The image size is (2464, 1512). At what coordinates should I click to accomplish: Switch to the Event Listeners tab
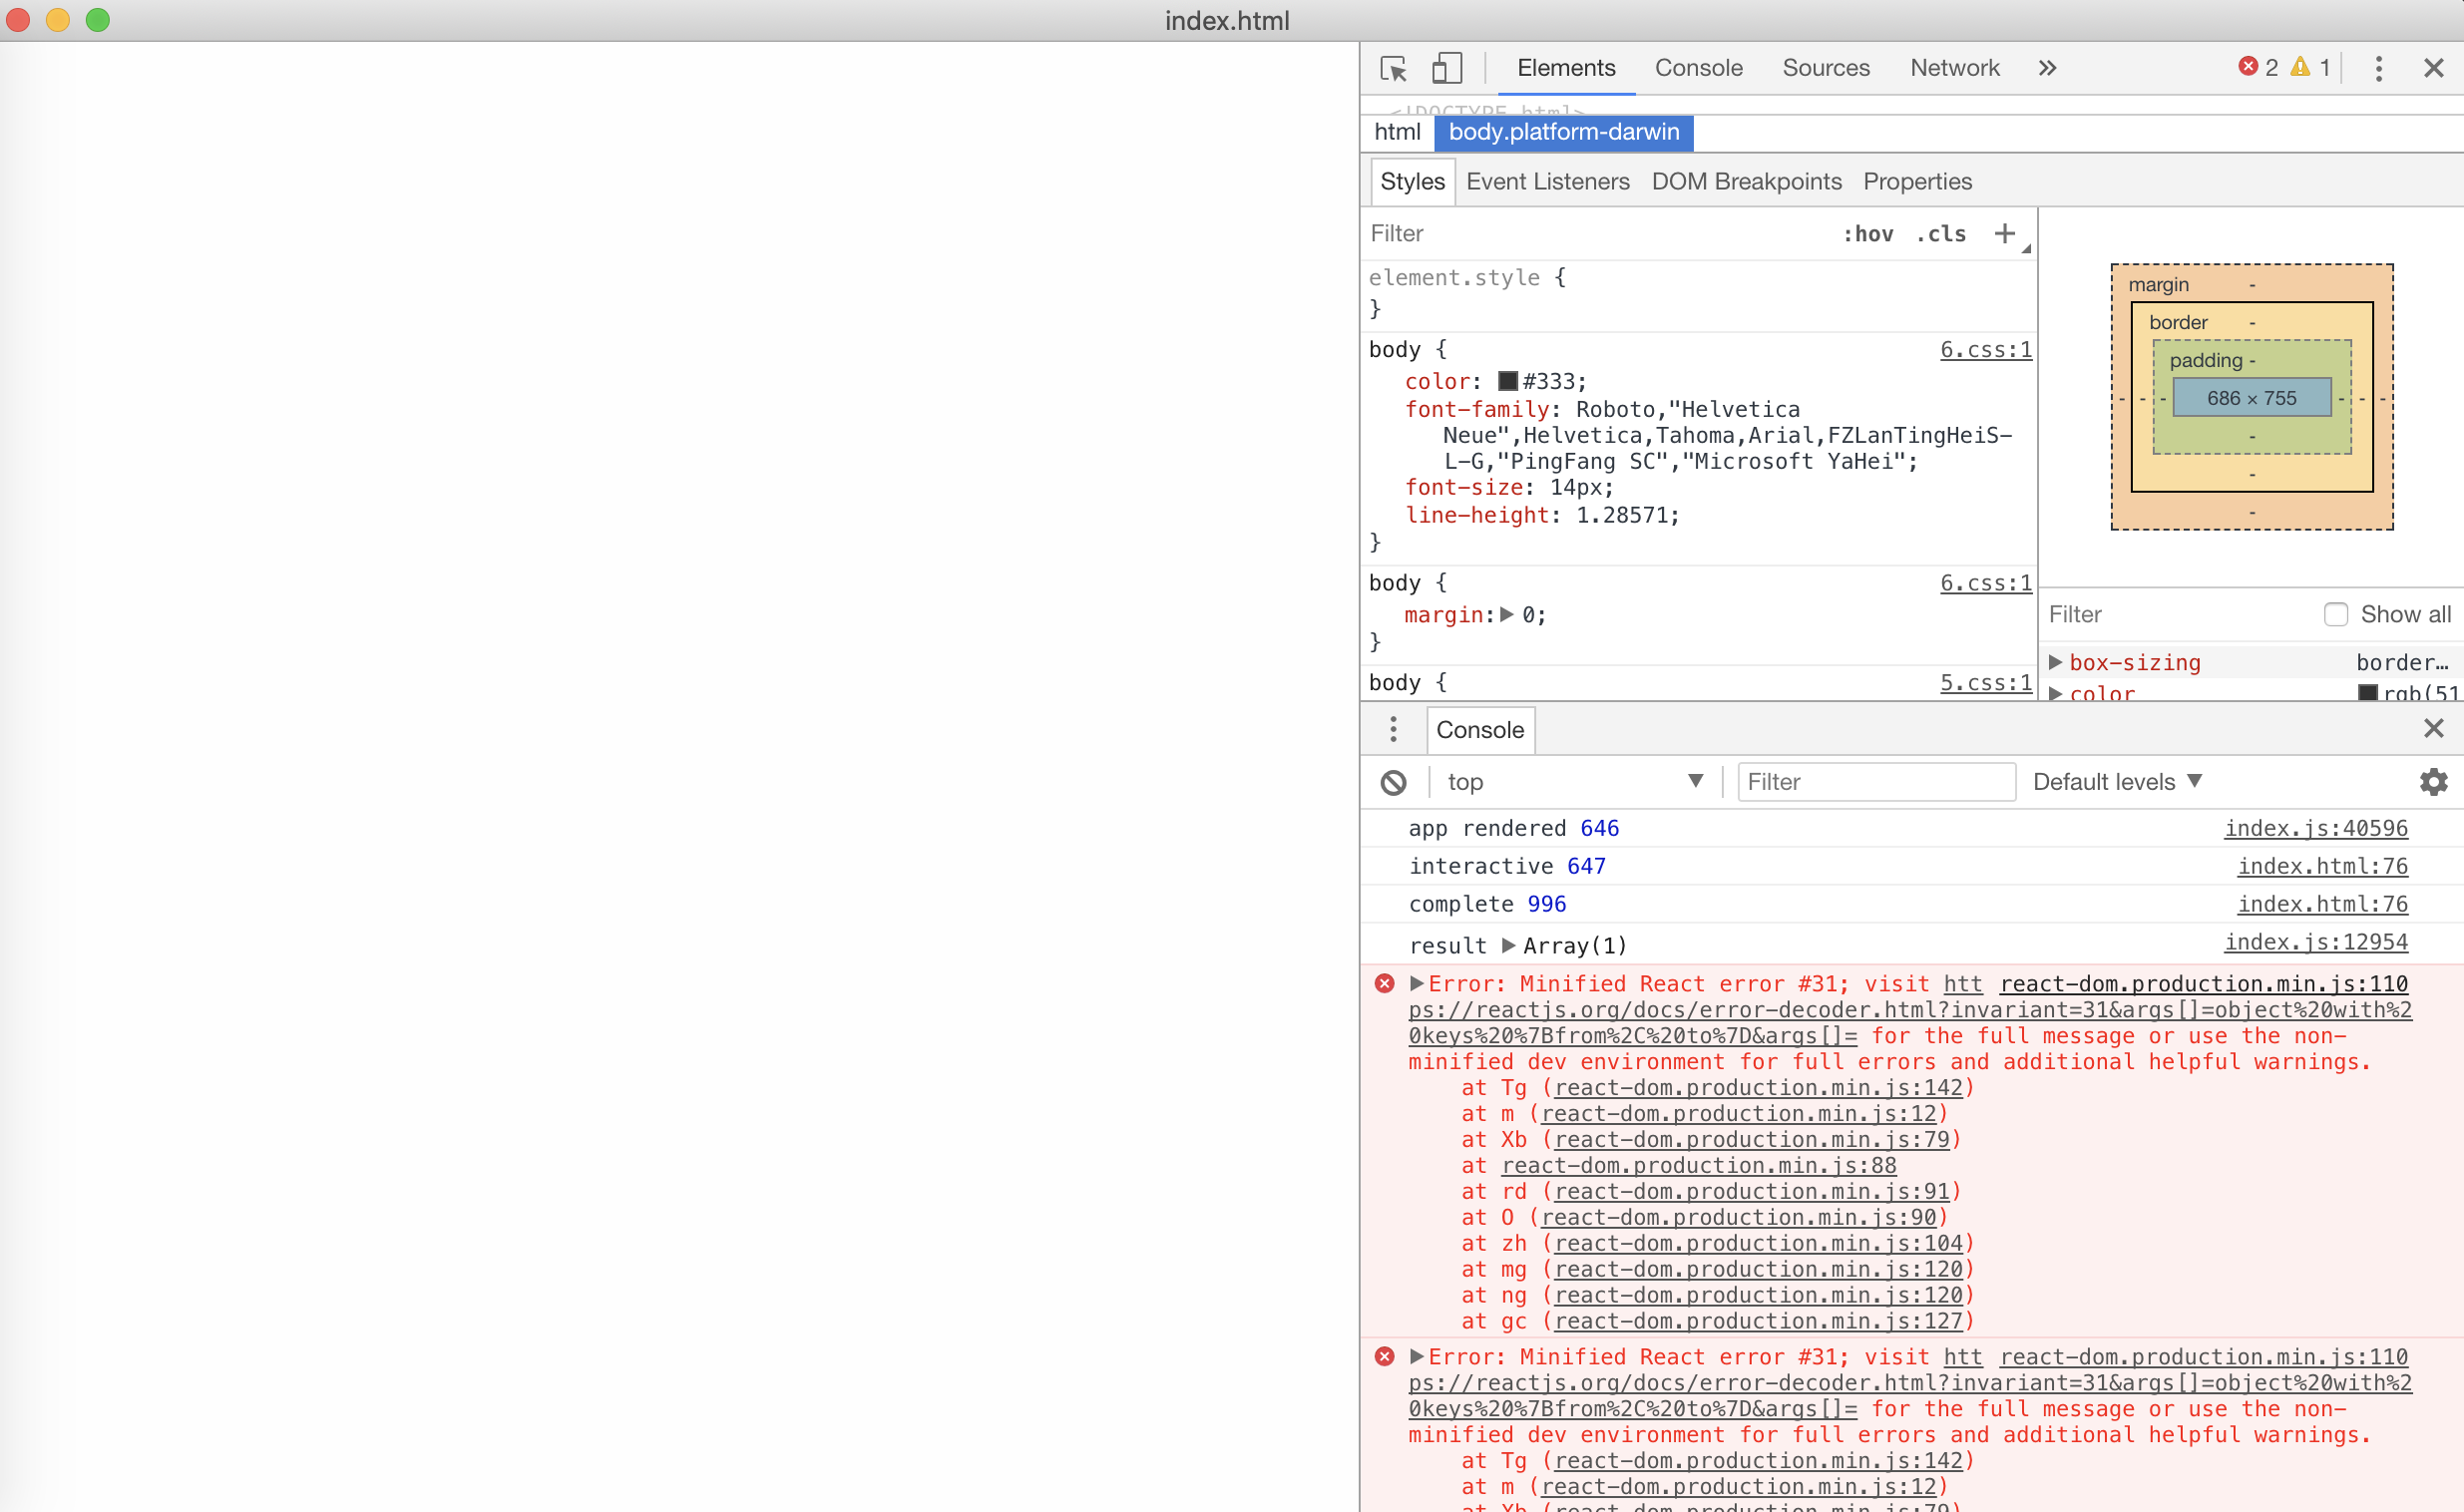coord(1547,181)
